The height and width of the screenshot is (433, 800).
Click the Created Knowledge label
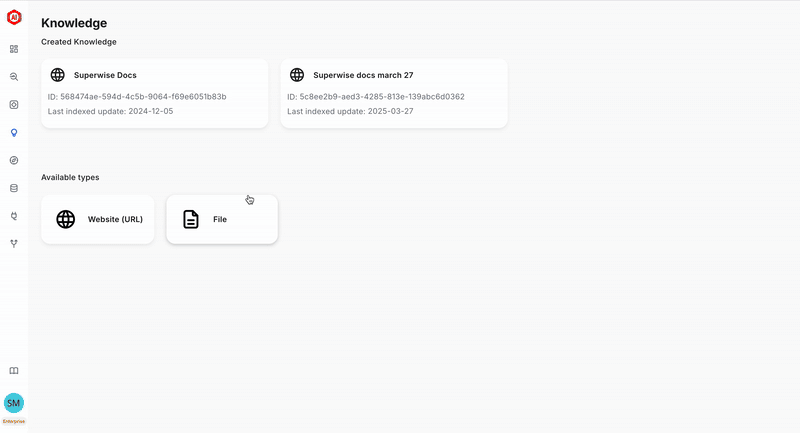pos(79,42)
